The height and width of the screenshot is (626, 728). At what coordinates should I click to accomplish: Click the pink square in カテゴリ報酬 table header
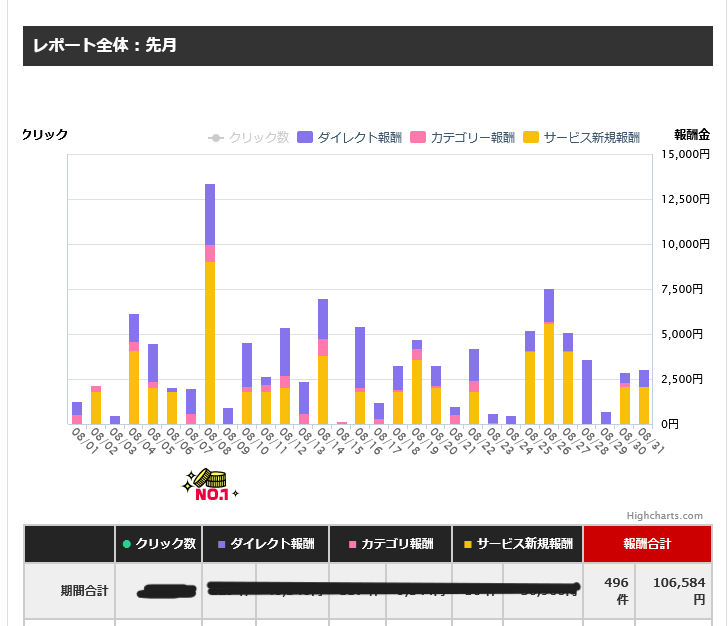pos(352,544)
